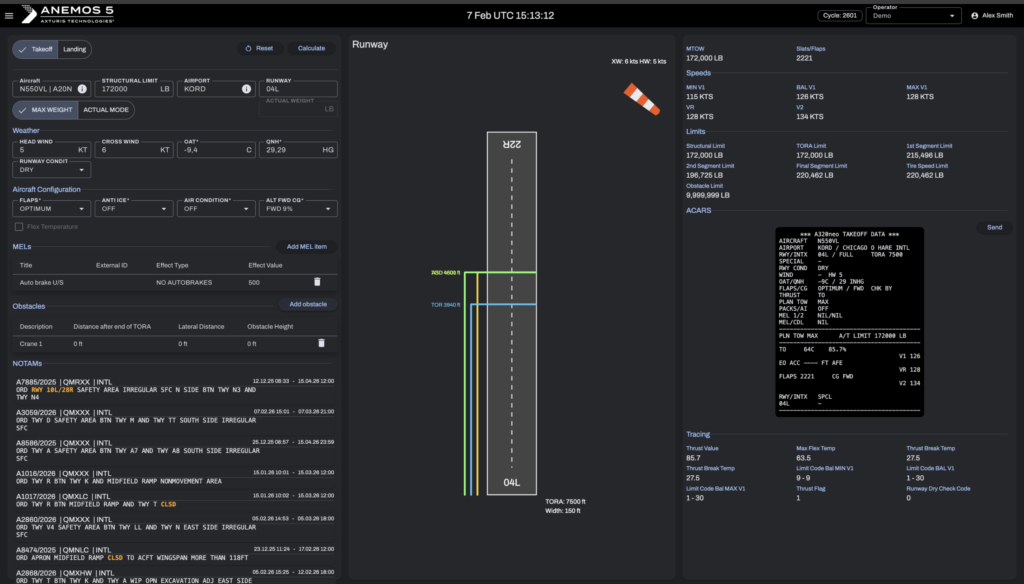Select ACTUAL MODE weight option

click(106, 109)
